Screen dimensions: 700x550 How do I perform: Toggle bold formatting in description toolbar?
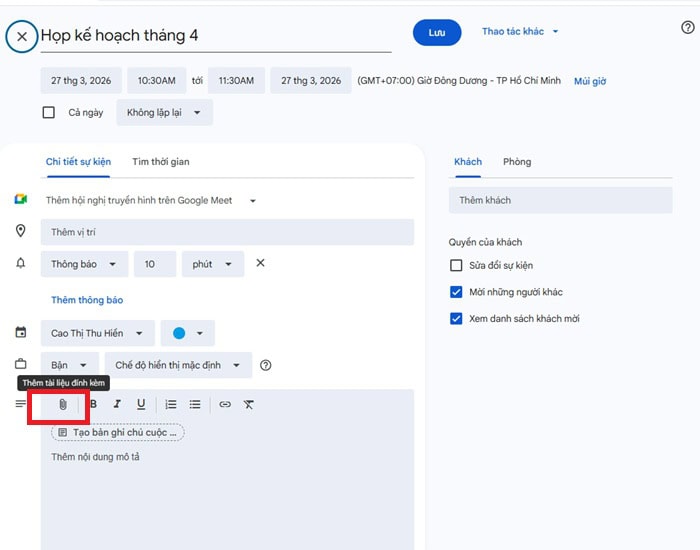pos(93,405)
